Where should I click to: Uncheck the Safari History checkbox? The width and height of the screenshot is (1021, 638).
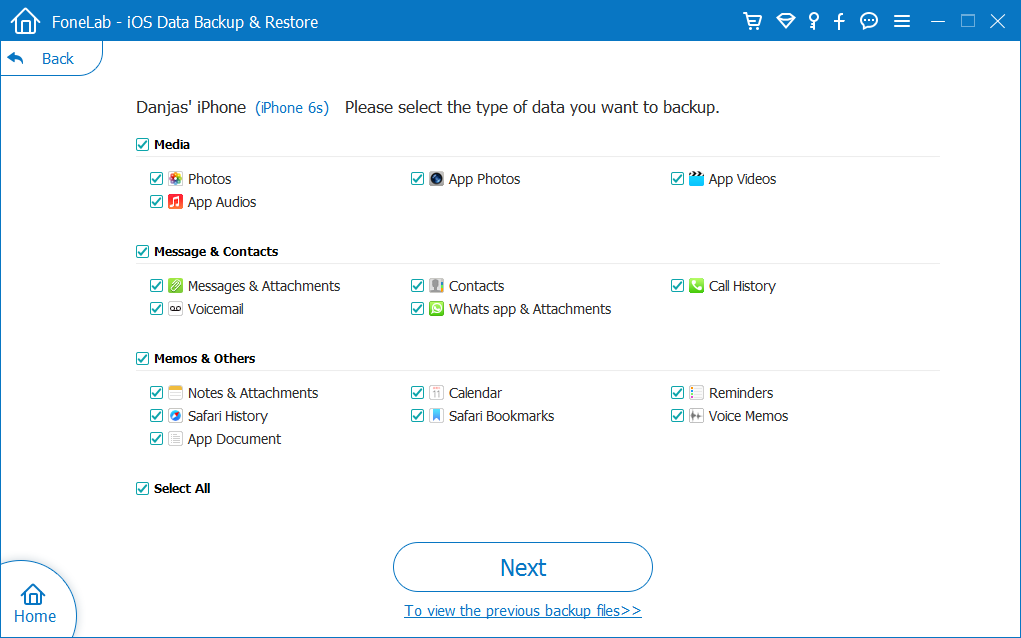(x=156, y=415)
